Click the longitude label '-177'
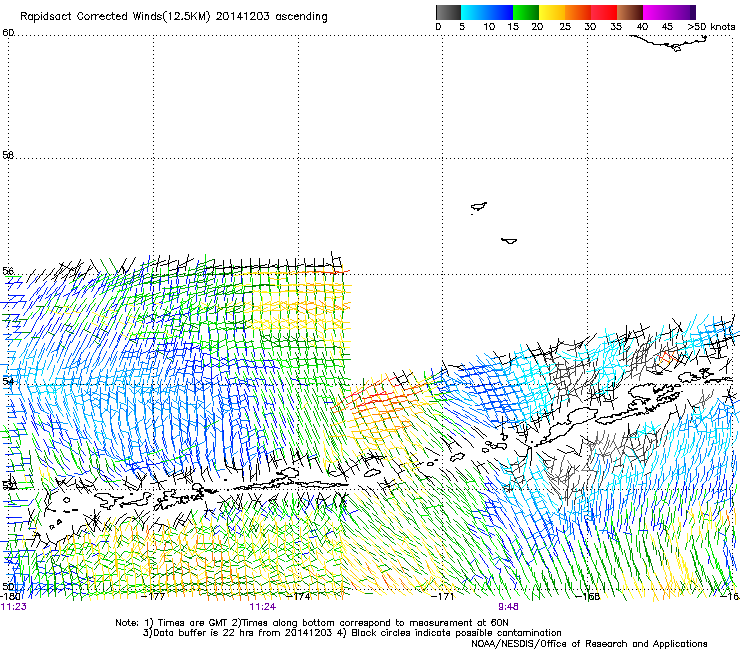The width and height of the screenshot is (740, 650). point(153,596)
